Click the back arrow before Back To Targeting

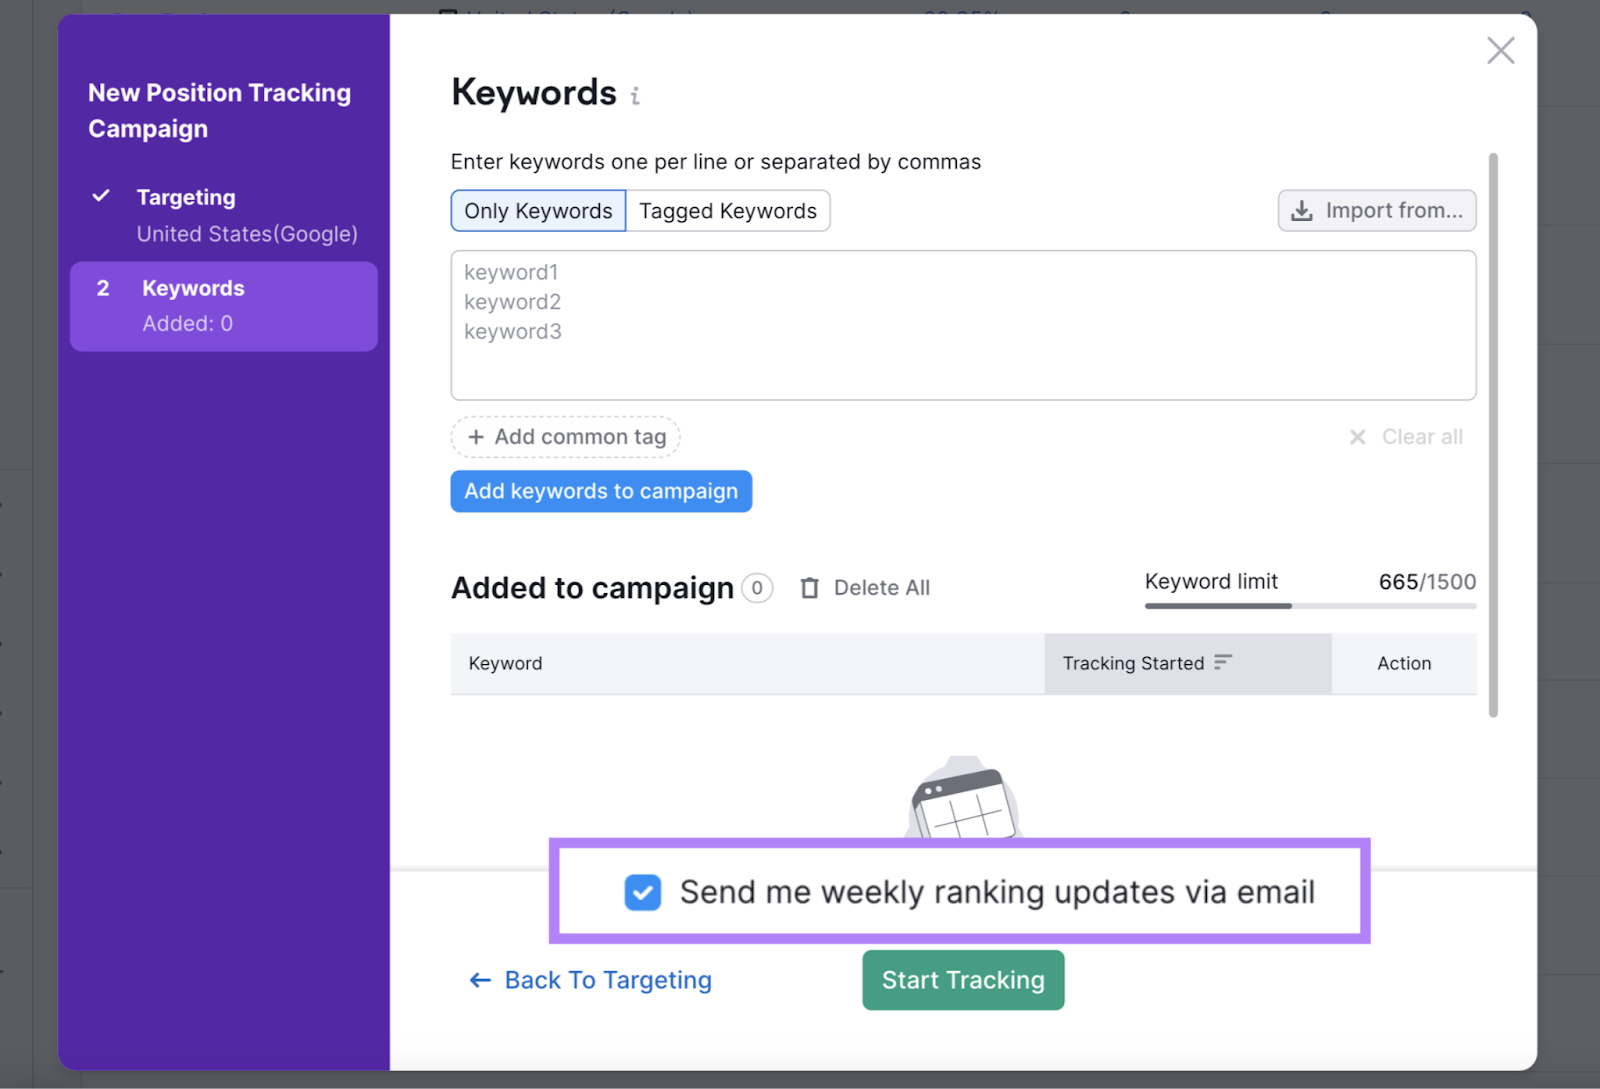click(479, 980)
